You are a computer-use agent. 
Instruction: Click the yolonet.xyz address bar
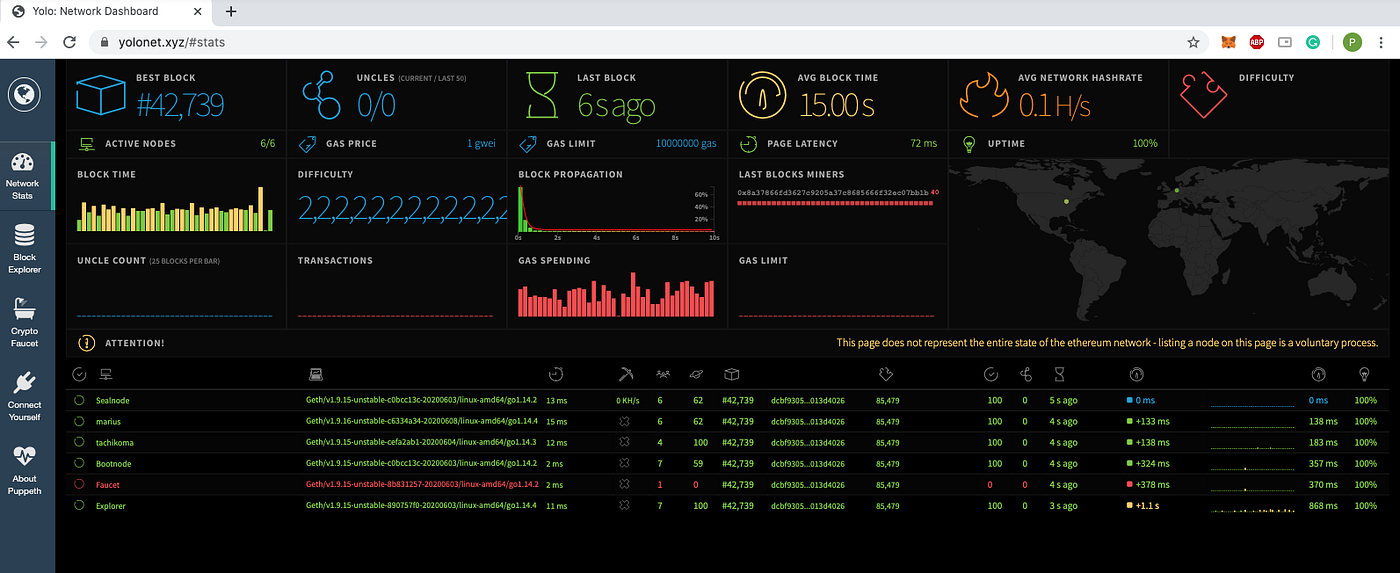640,43
